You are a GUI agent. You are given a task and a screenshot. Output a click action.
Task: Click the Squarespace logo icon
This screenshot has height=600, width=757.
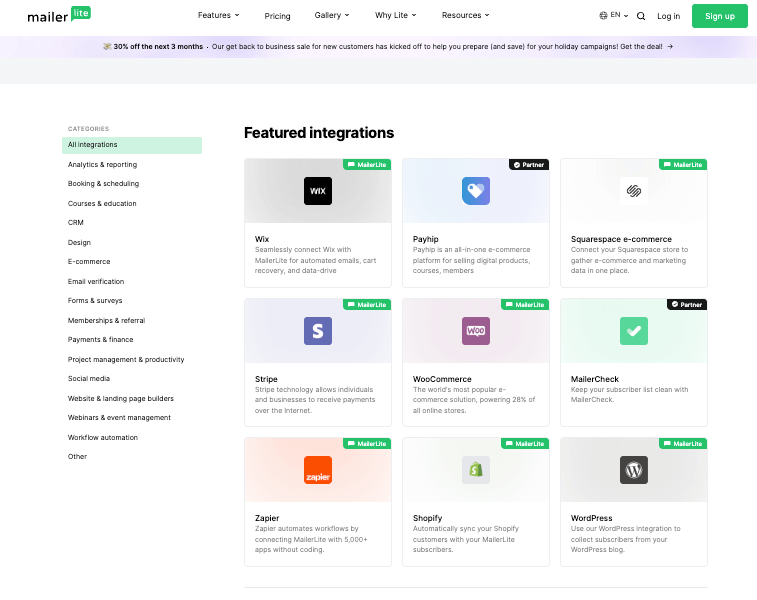[633, 191]
